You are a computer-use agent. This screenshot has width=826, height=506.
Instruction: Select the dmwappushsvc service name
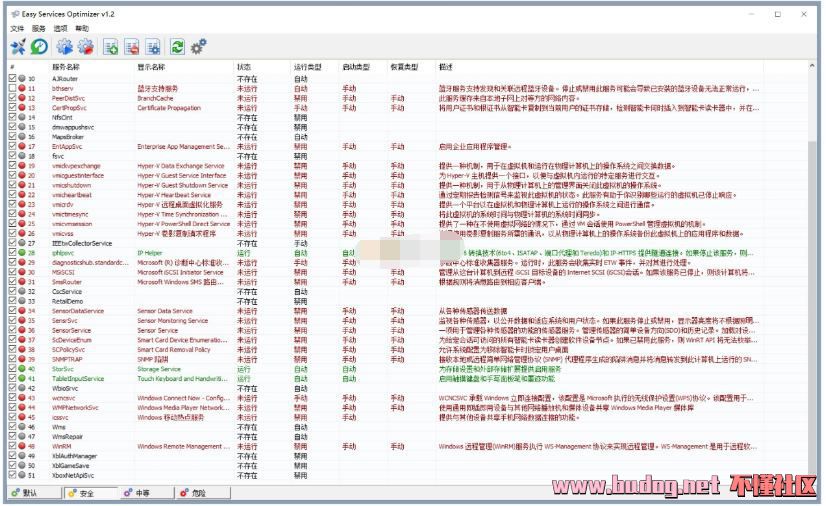coord(73,127)
